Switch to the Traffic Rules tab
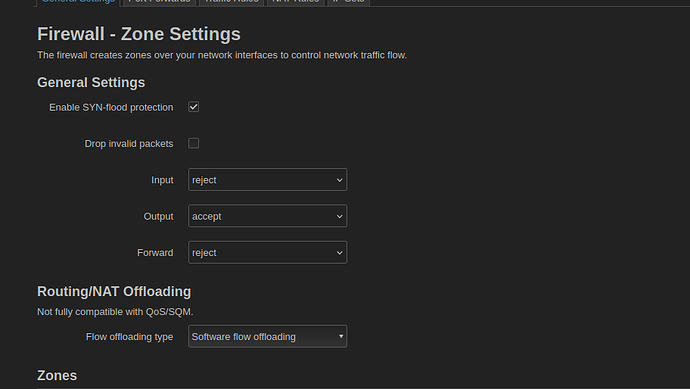 pos(231,2)
